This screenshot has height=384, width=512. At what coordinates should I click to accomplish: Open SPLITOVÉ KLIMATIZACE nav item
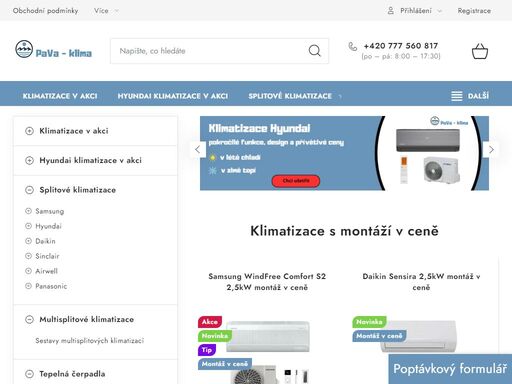290,96
